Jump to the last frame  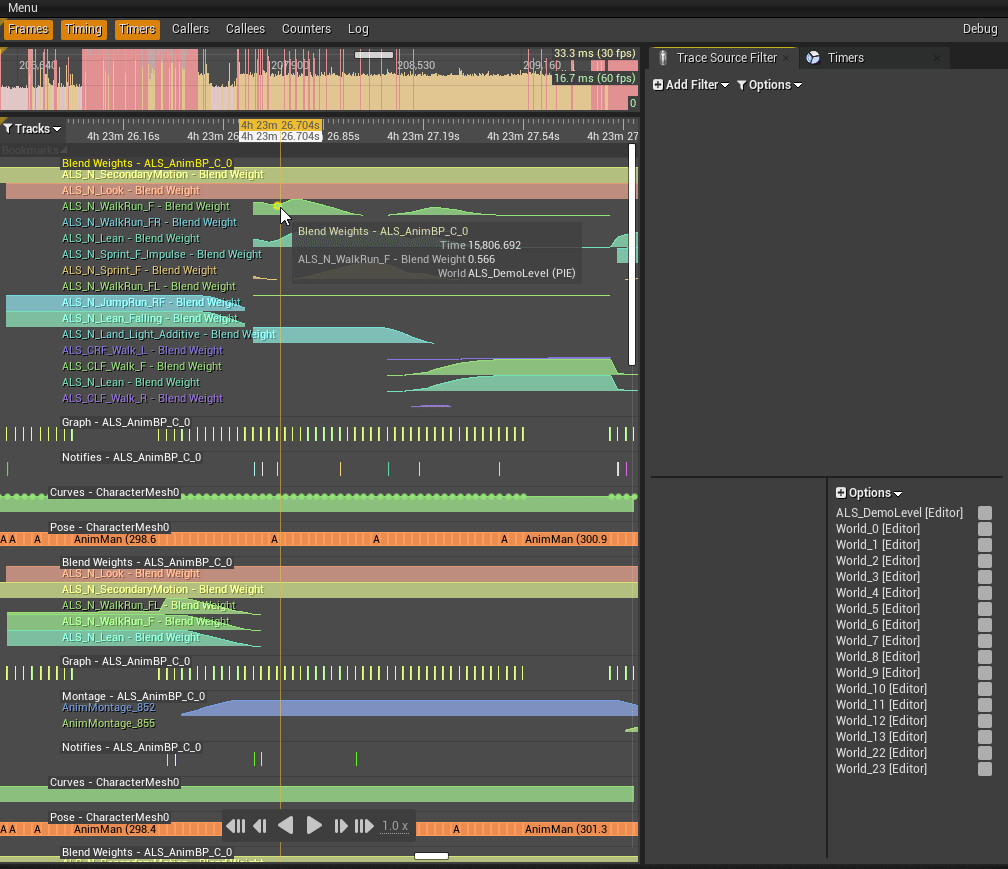[x=364, y=826]
